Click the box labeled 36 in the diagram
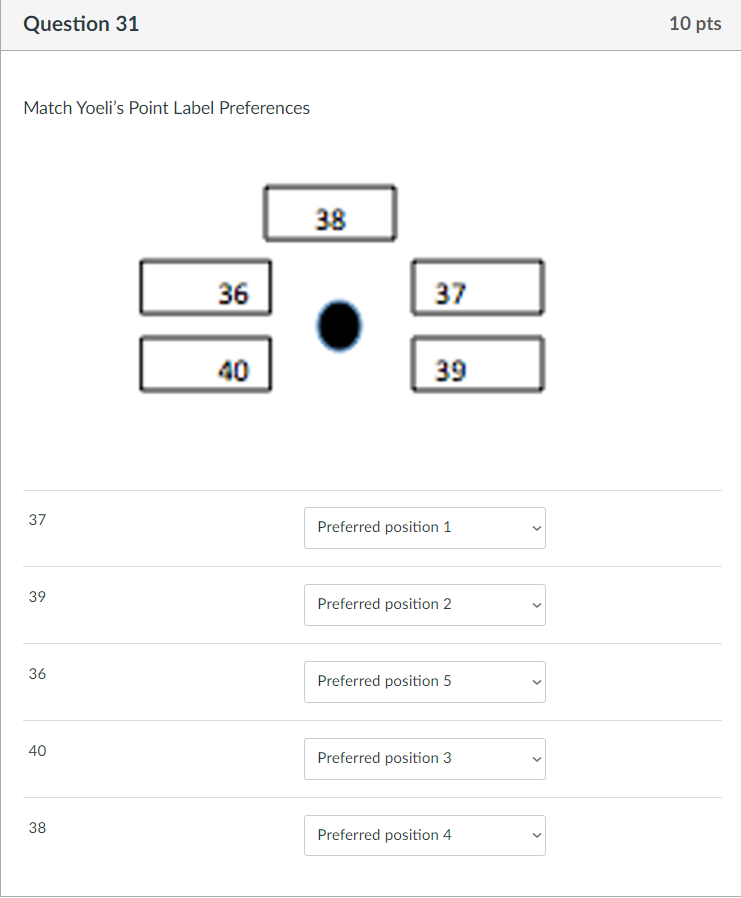The image size is (741, 898). coord(205,287)
